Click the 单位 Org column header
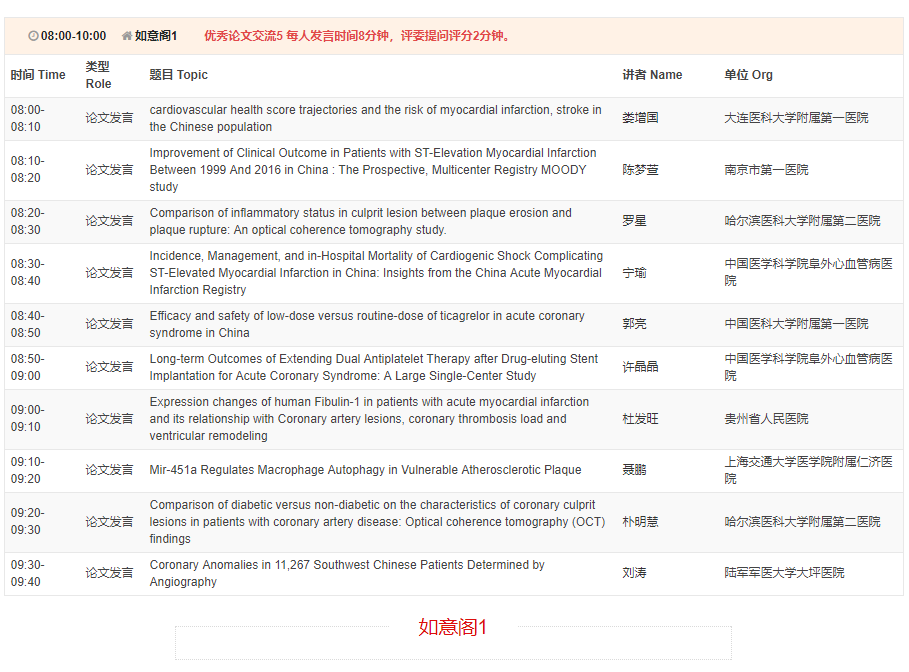The width and height of the screenshot is (909, 672). tap(748, 75)
